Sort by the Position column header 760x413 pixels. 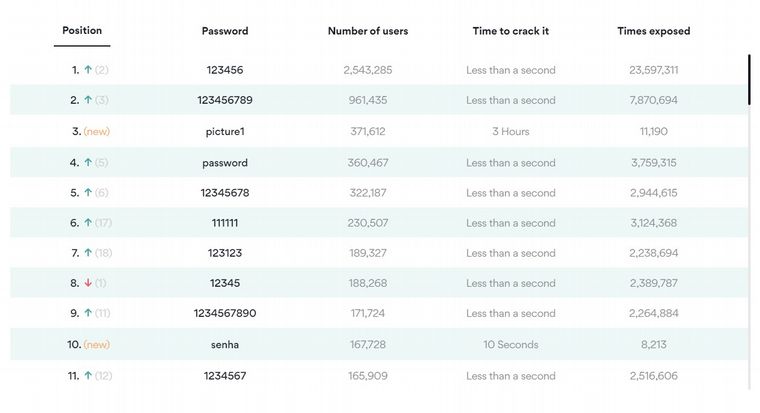point(82,31)
